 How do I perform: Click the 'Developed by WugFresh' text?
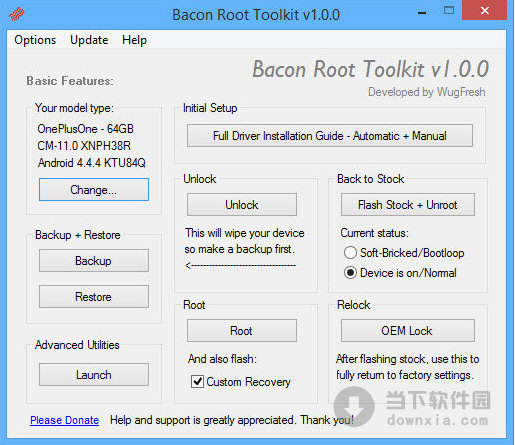(427, 92)
